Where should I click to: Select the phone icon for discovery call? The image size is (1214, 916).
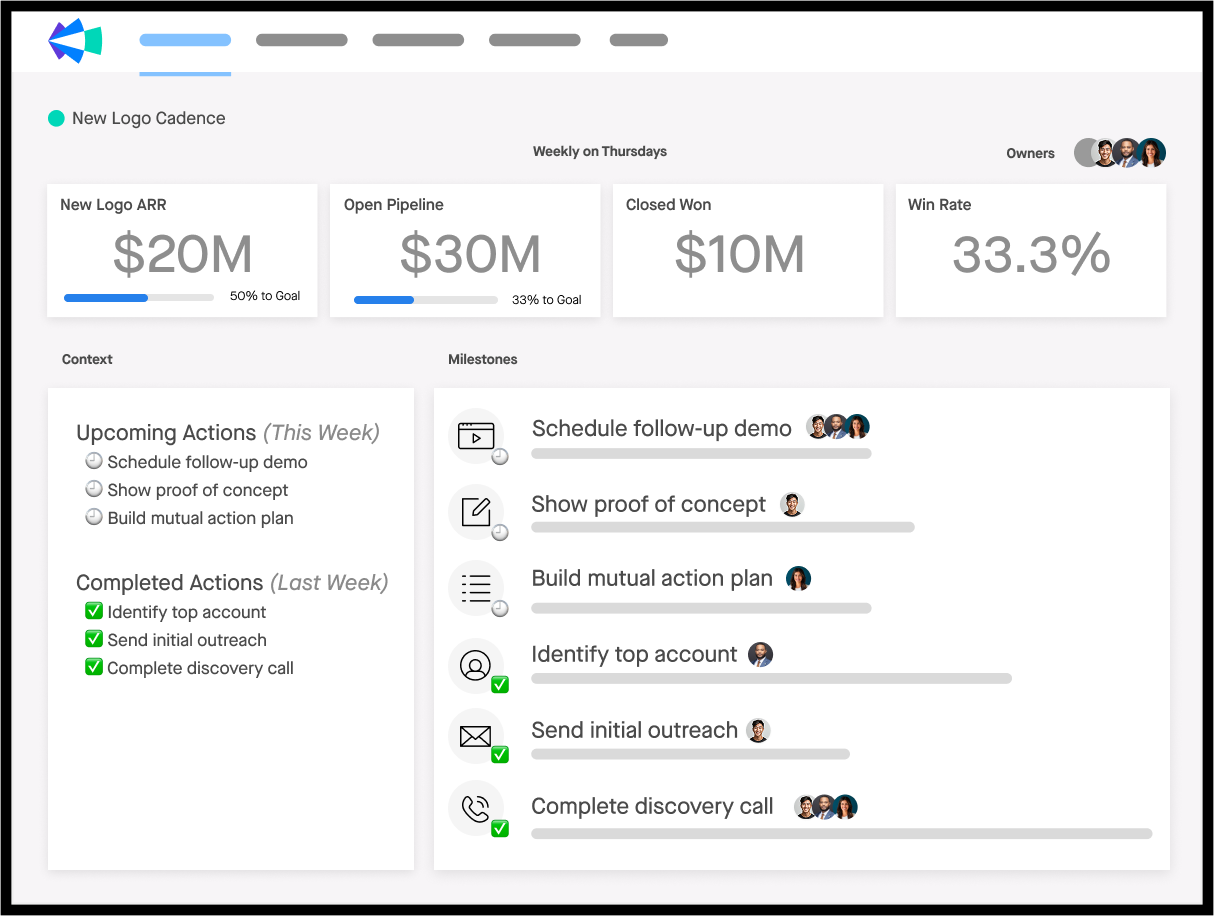pos(476,808)
